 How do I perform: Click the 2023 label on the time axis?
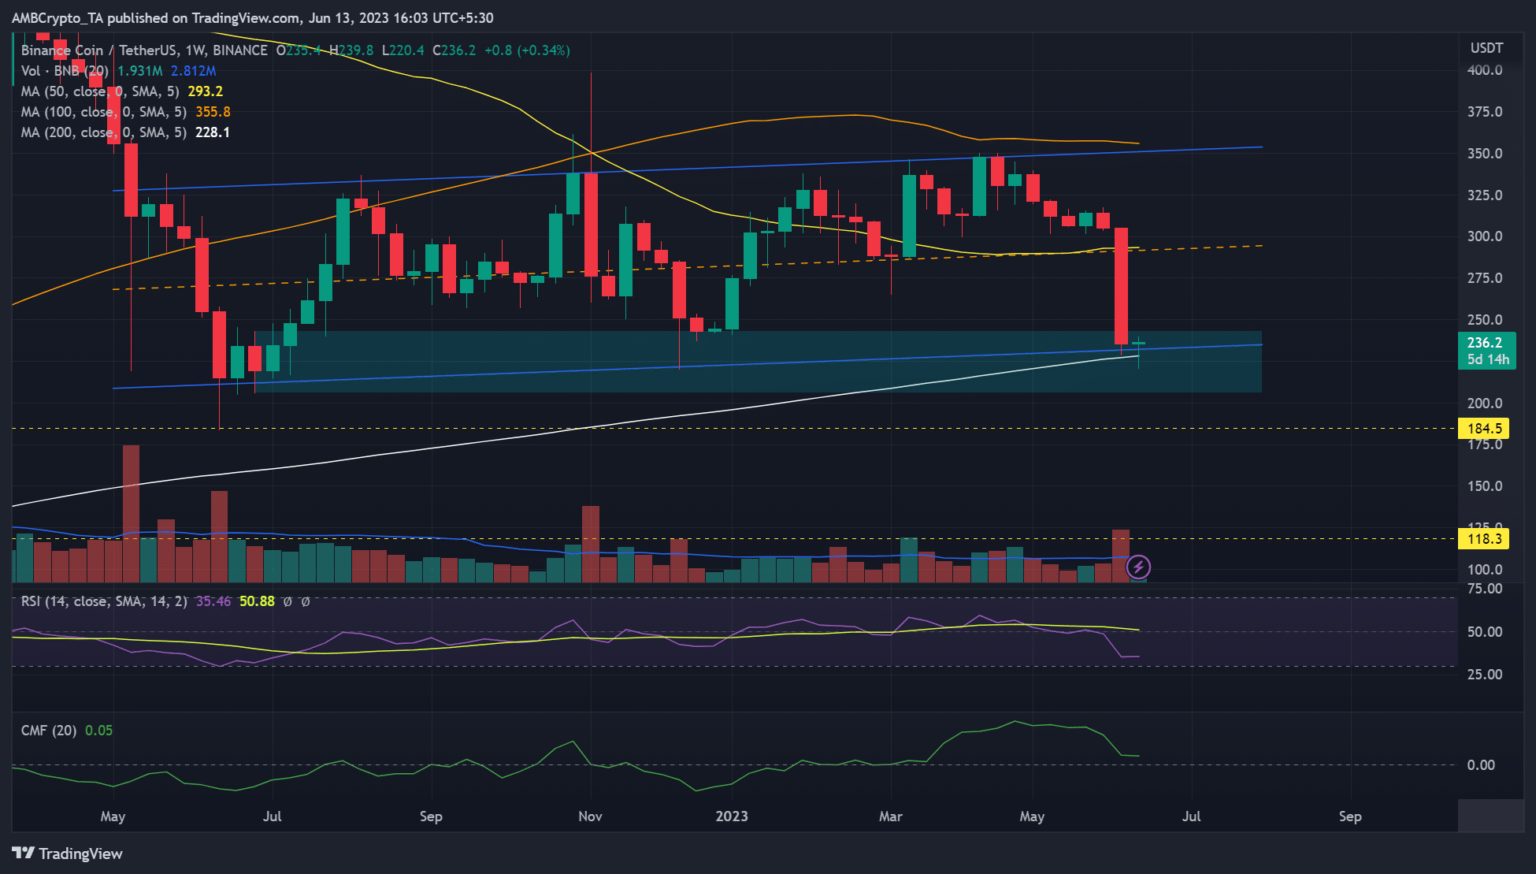pos(731,816)
